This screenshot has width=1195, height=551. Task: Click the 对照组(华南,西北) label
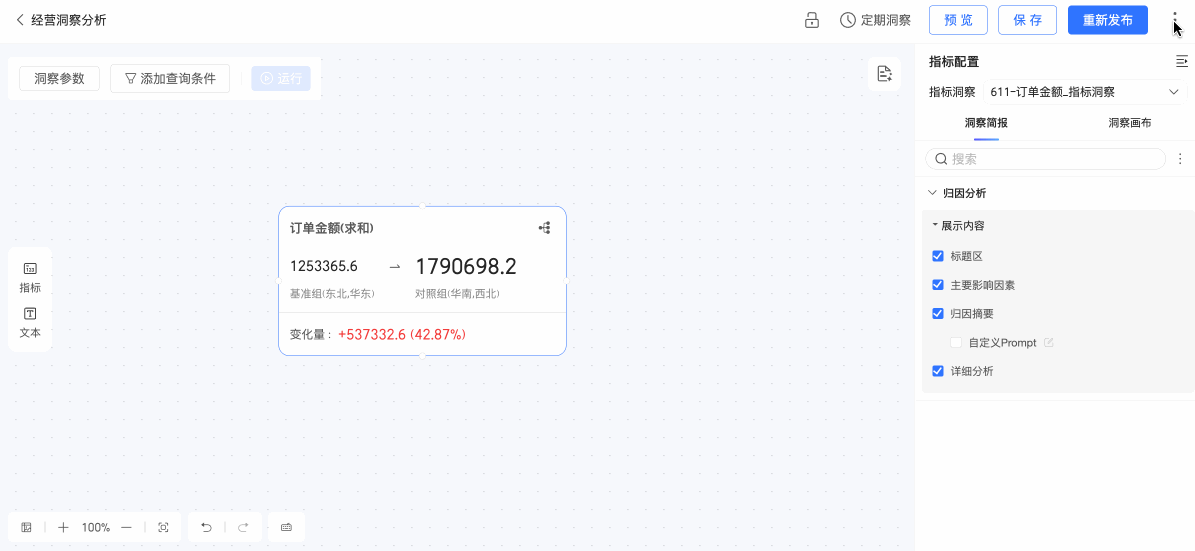coord(457,293)
